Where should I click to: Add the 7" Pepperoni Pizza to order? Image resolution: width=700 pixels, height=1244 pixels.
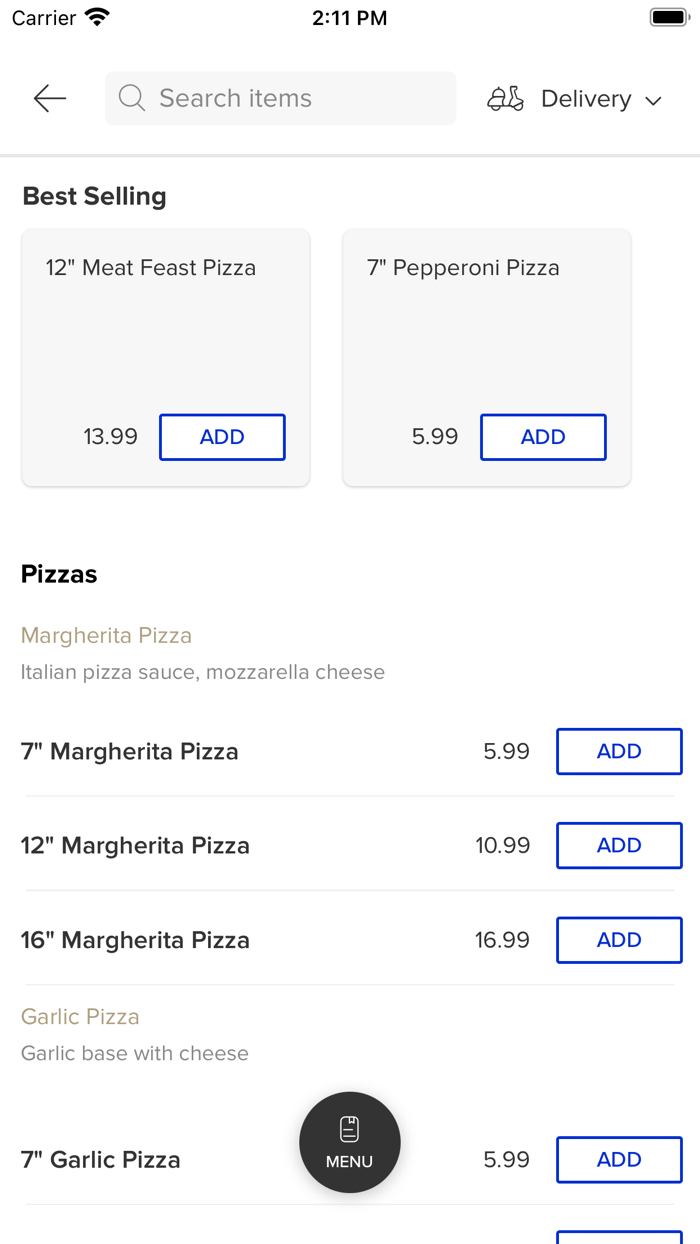coord(543,437)
